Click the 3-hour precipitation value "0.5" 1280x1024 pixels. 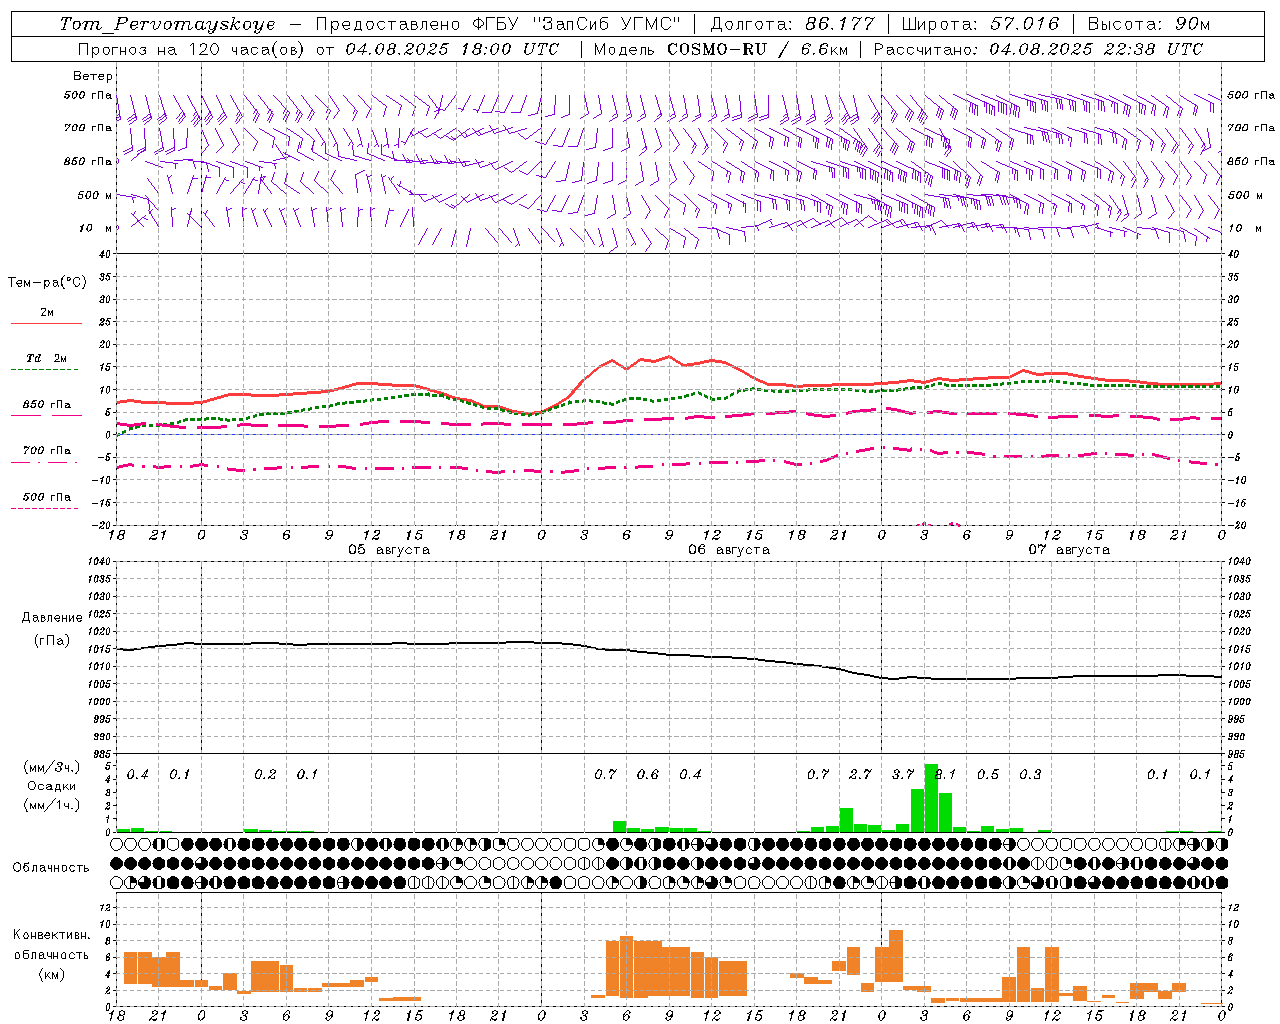988,774
